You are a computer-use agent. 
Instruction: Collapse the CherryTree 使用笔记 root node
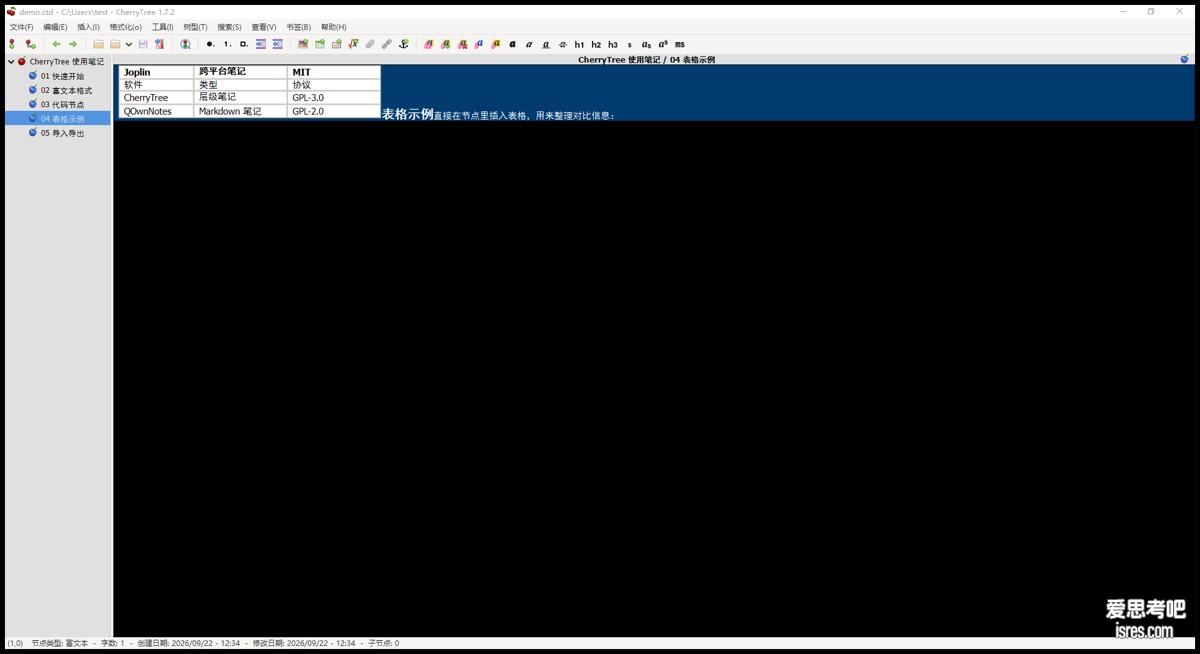[x=11, y=61]
